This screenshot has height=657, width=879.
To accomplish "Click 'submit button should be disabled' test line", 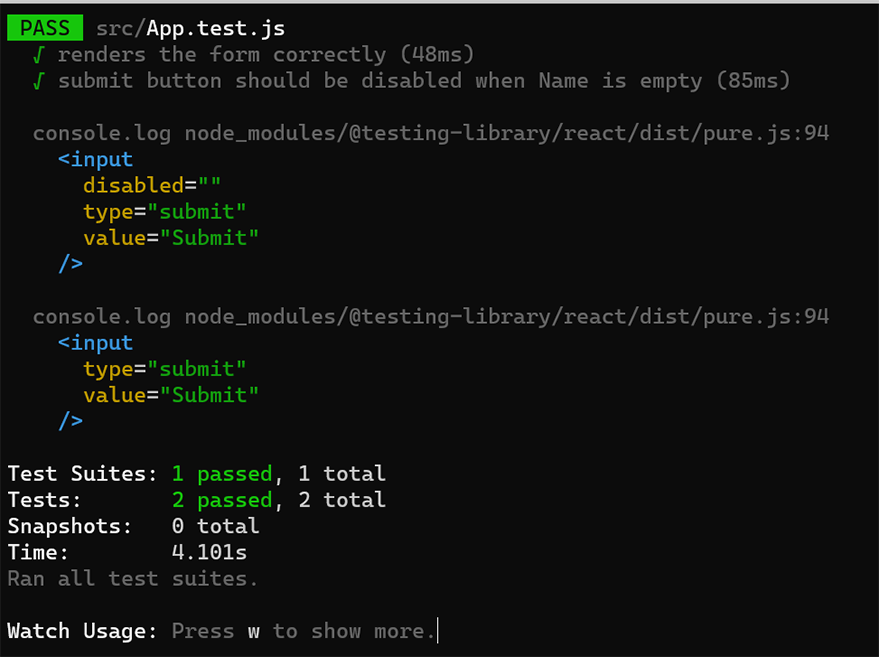I will (x=424, y=81).
